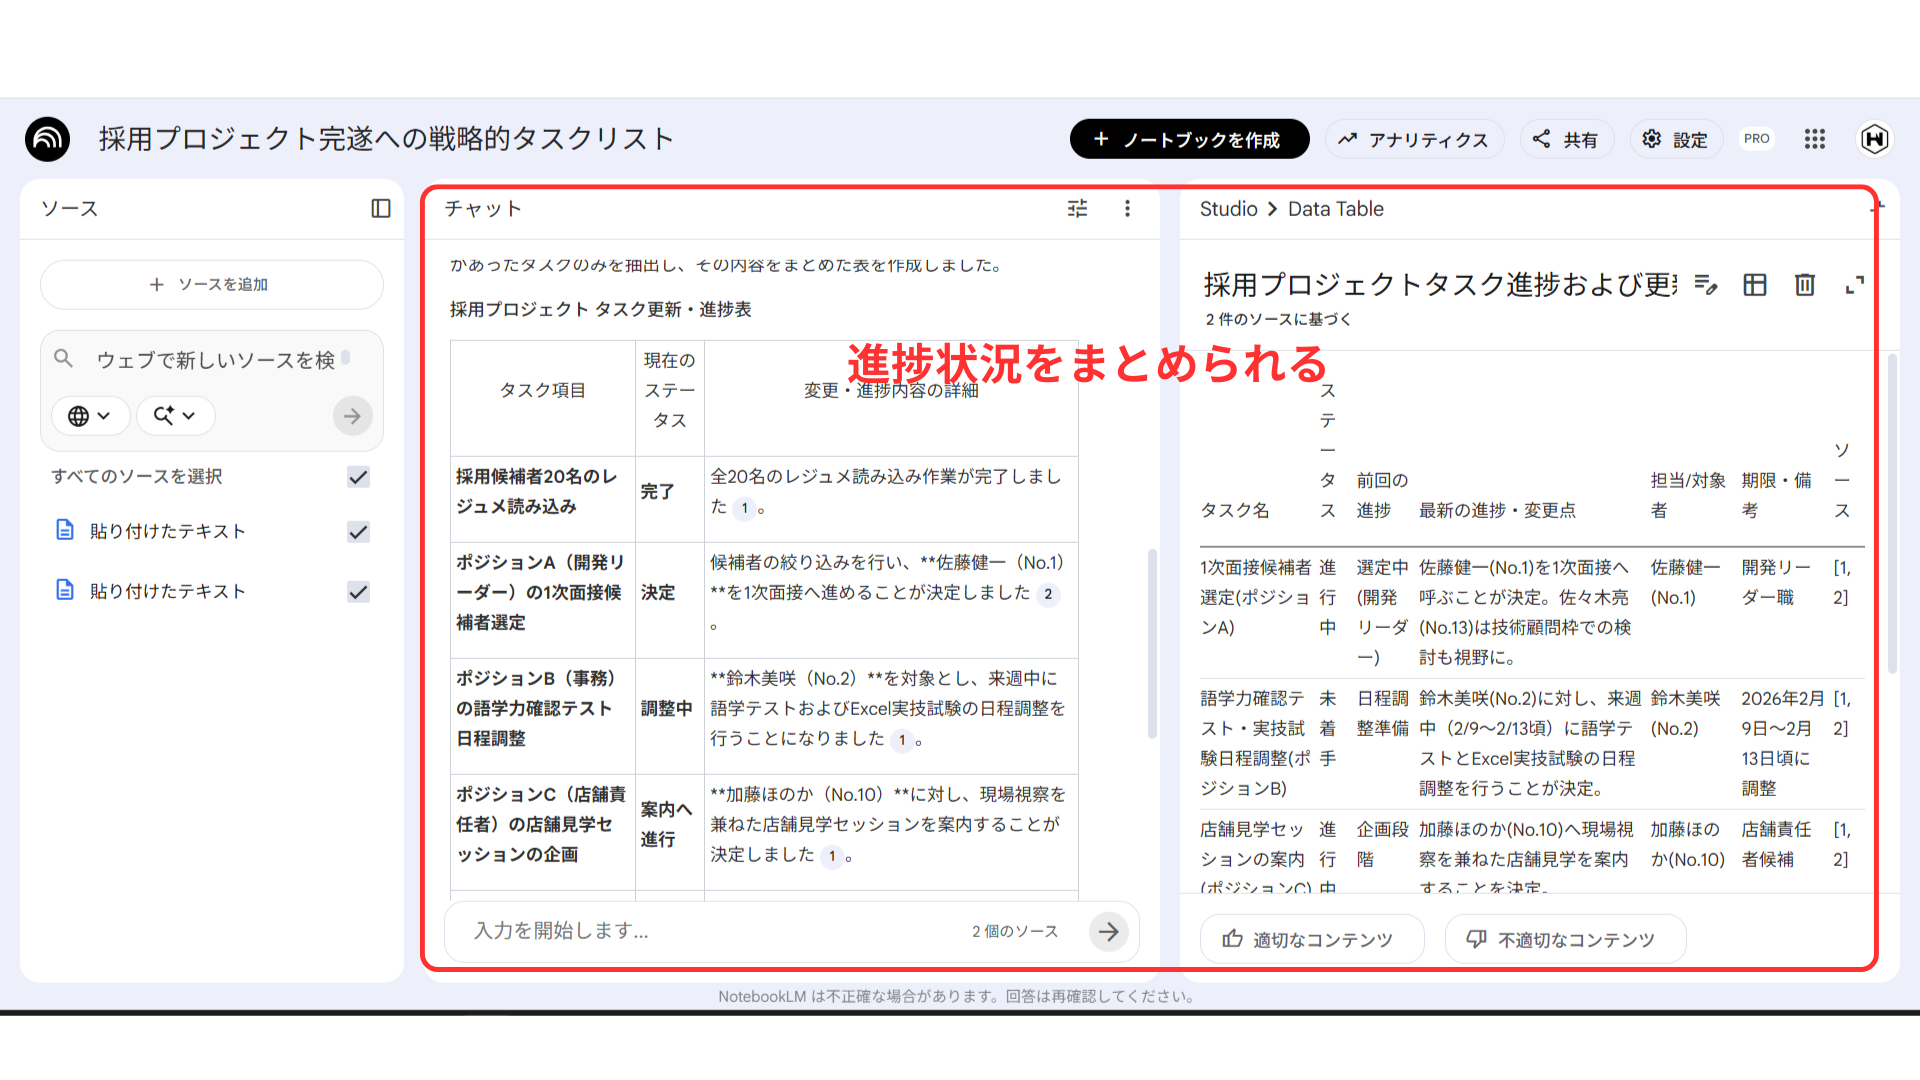Viewport: 1920px width, 1080px height.
Task: Click Studio in the breadcrumb
Action: [x=1228, y=209]
